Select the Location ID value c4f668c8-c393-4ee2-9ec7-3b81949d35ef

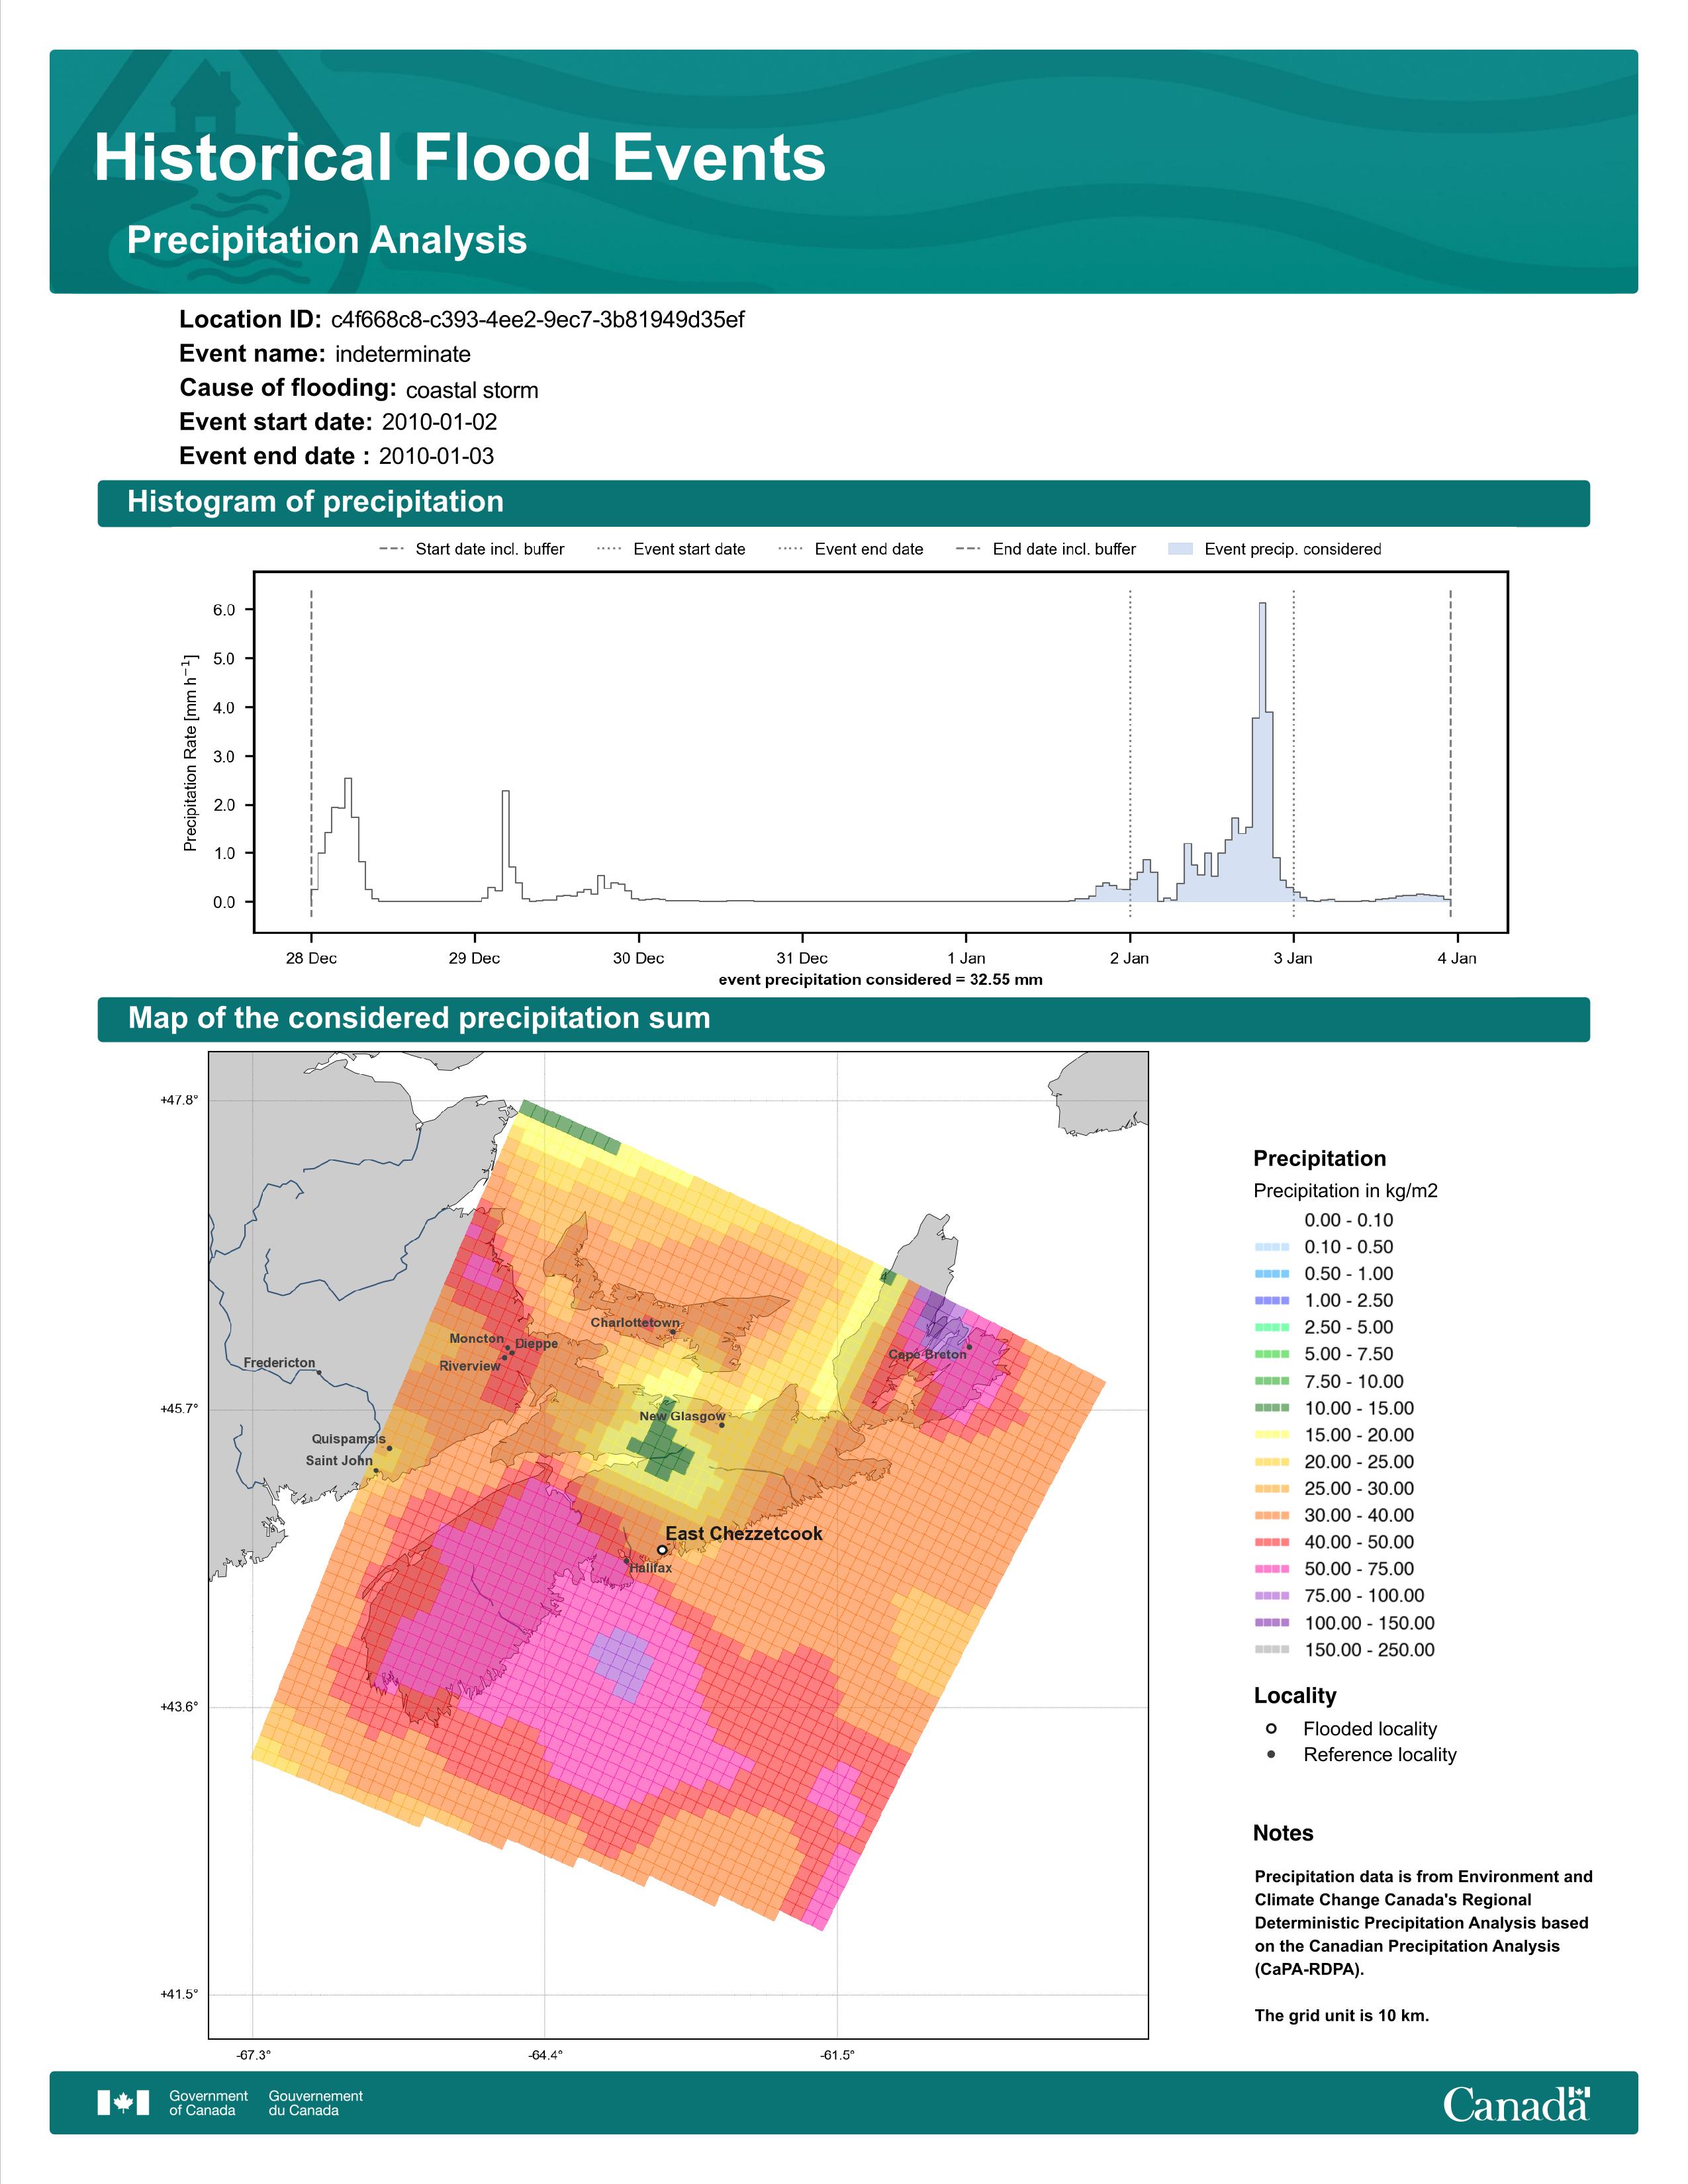pyautogui.click(x=537, y=319)
